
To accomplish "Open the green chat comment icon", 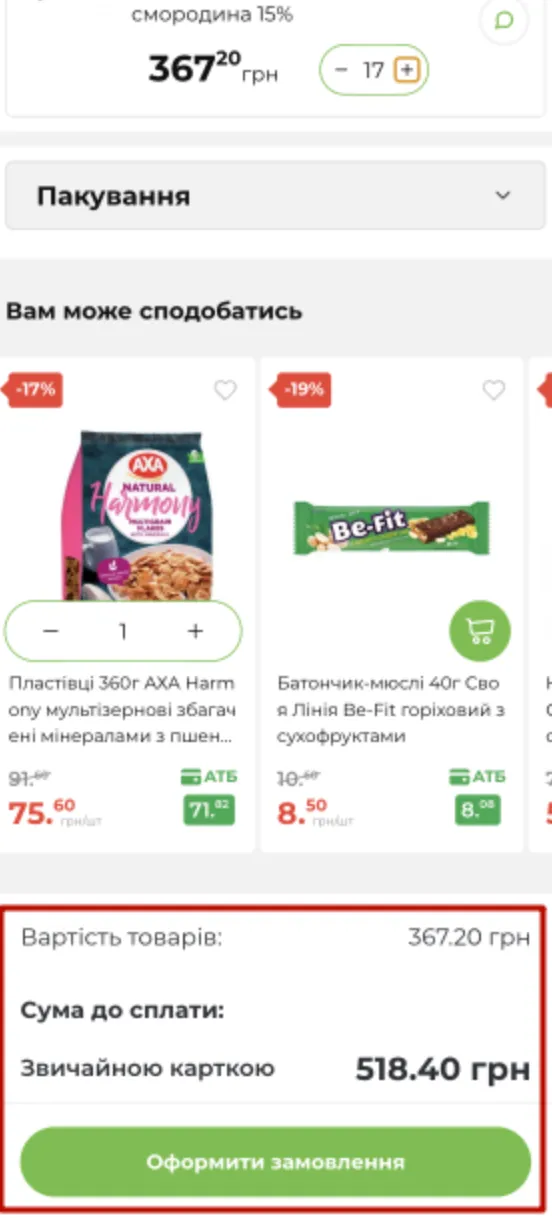I will 504,20.
